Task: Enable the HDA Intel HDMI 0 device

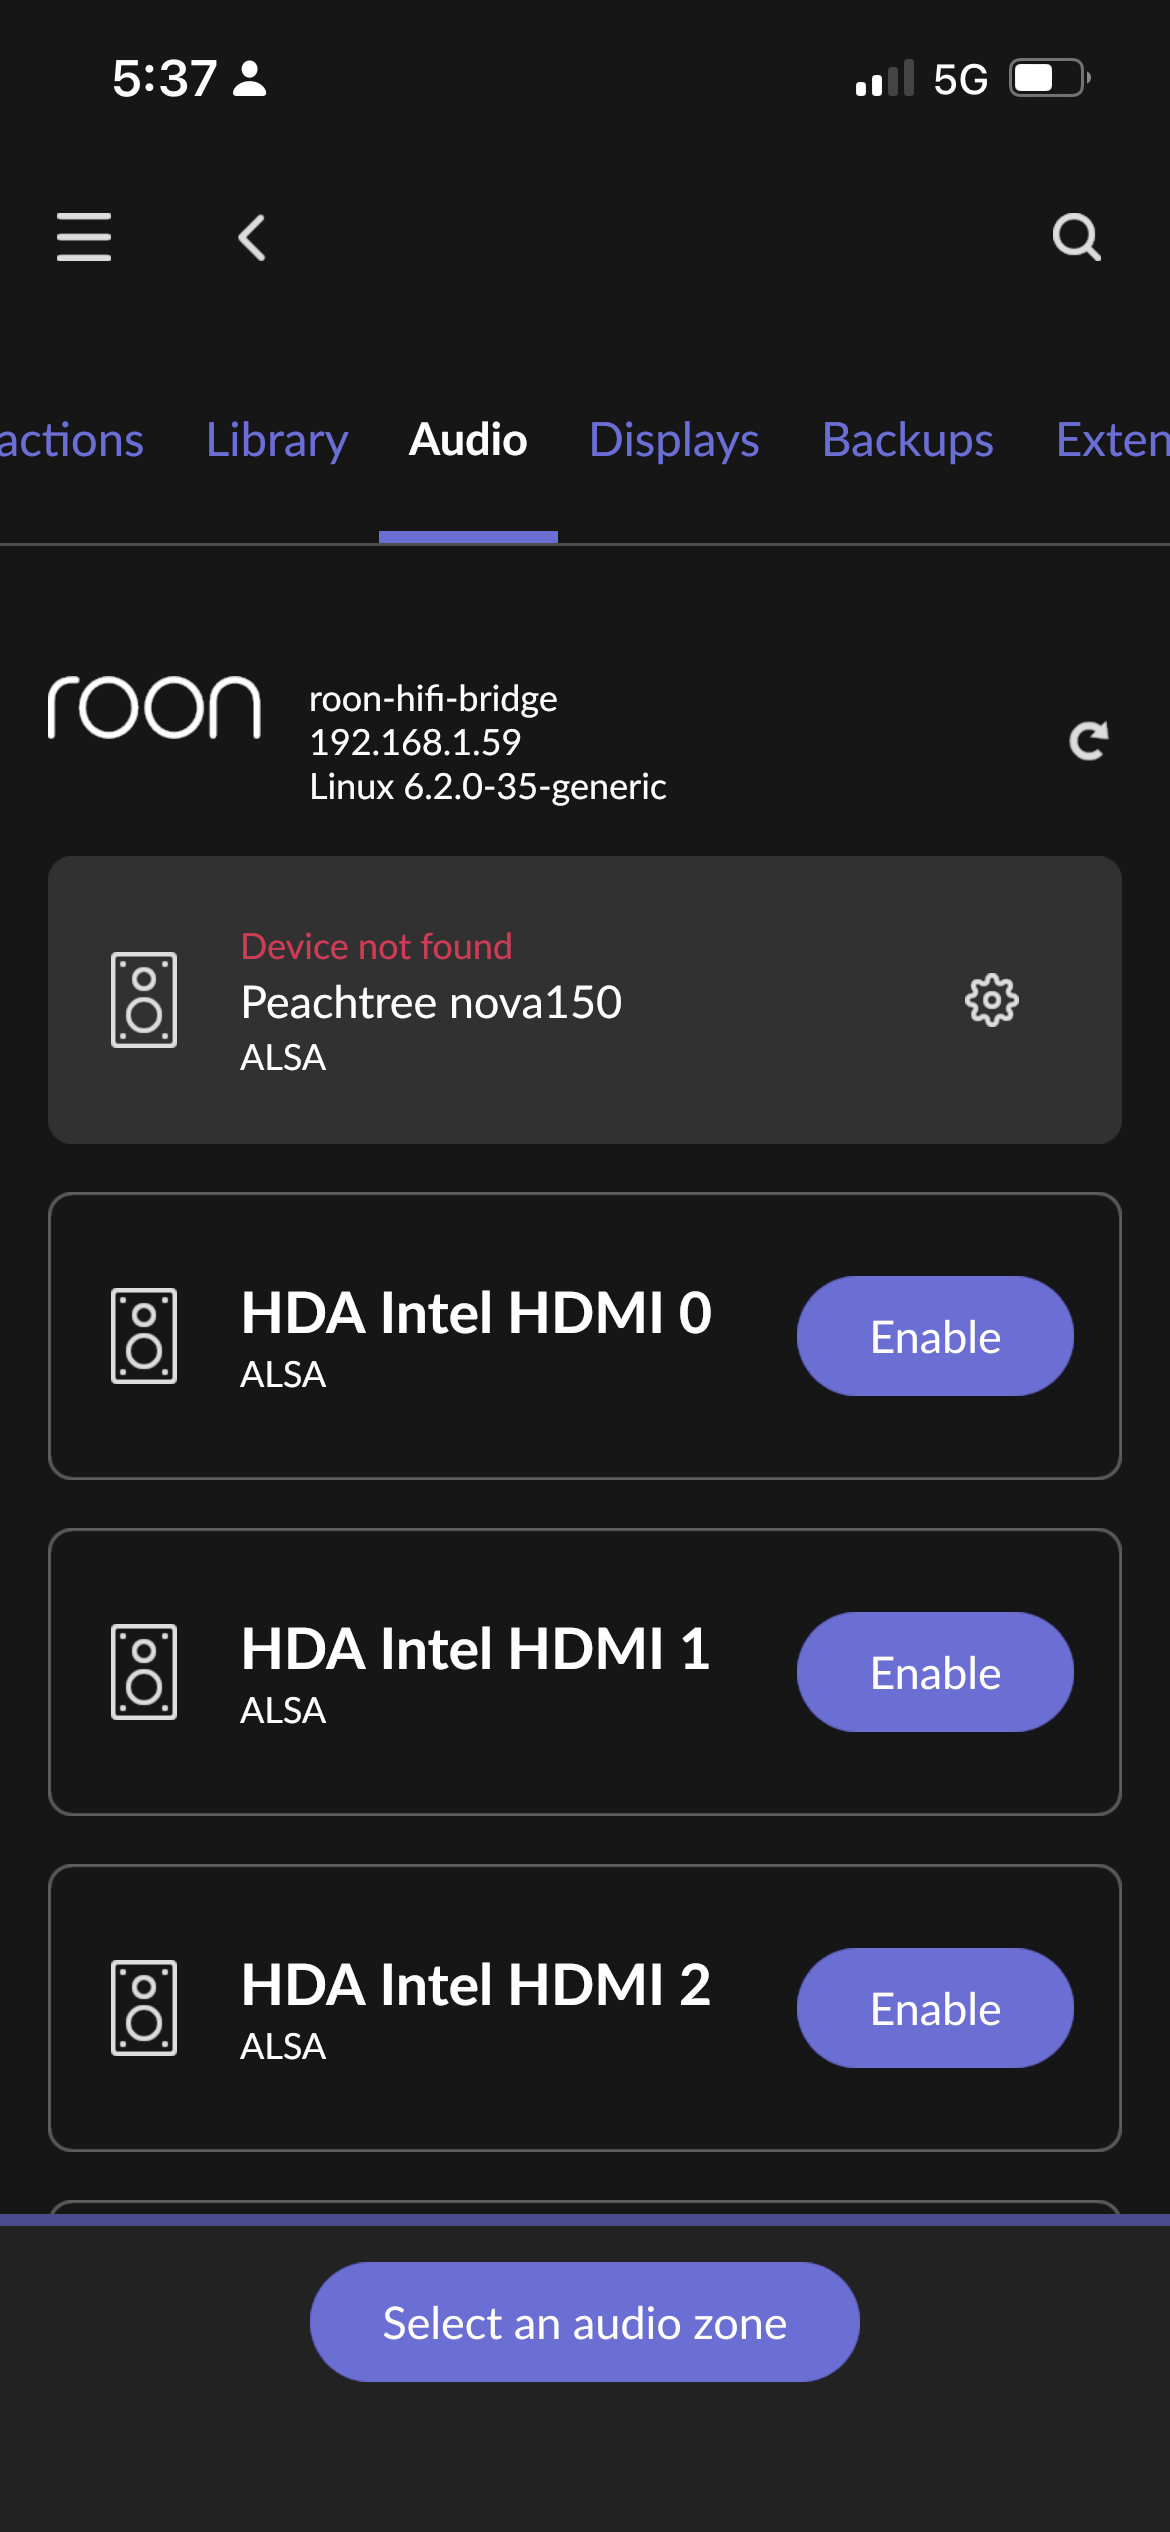Action: [934, 1334]
